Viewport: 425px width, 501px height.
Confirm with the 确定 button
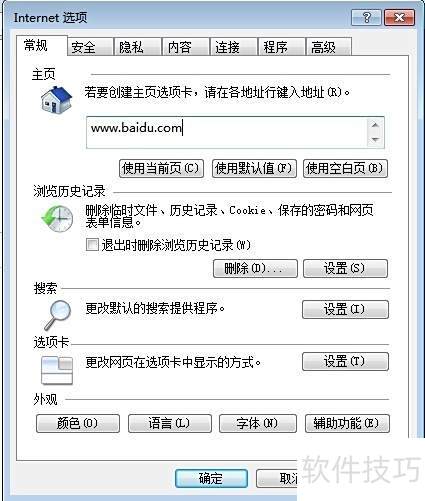click(211, 479)
